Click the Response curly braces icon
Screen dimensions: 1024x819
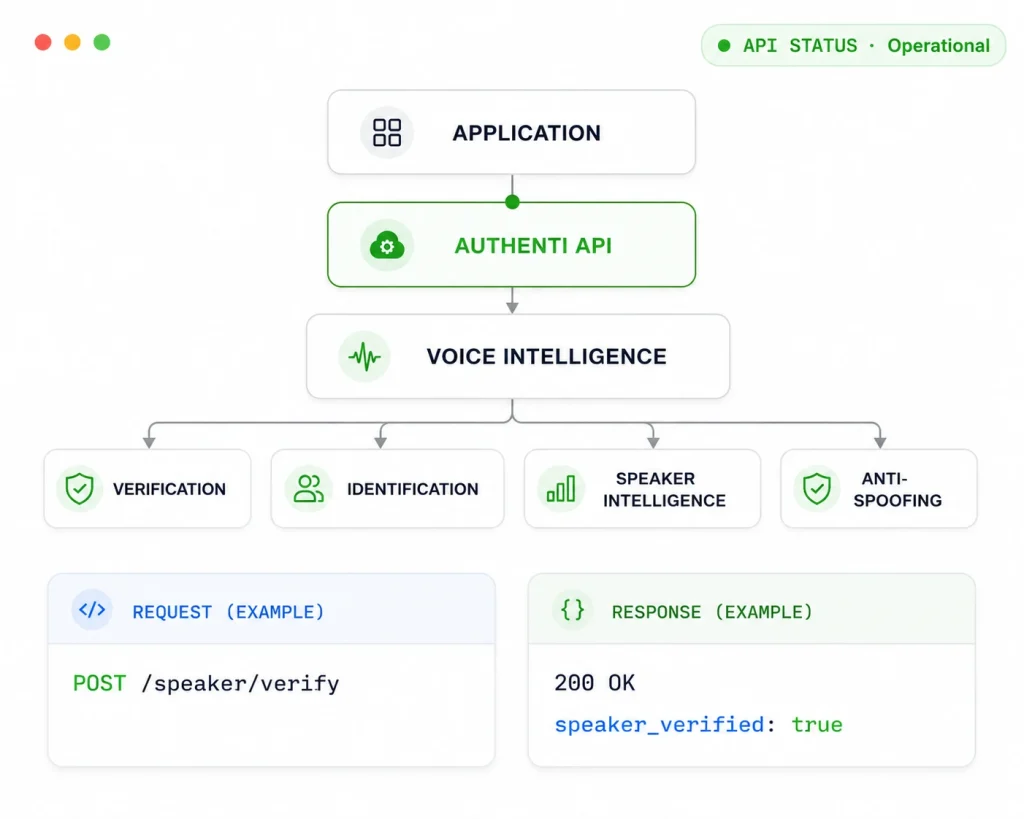pyautogui.click(x=573, y=610)
